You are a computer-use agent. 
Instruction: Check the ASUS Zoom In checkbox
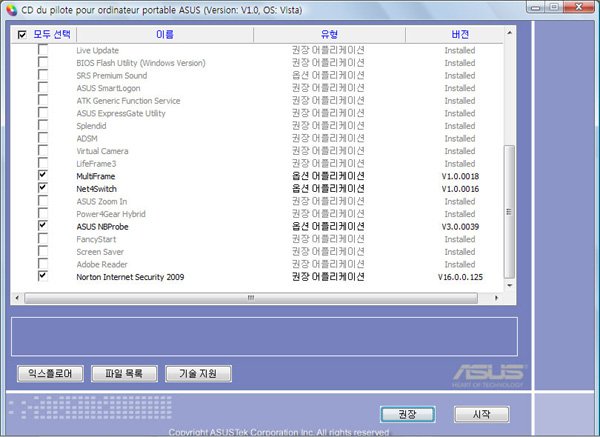point(43,201)
